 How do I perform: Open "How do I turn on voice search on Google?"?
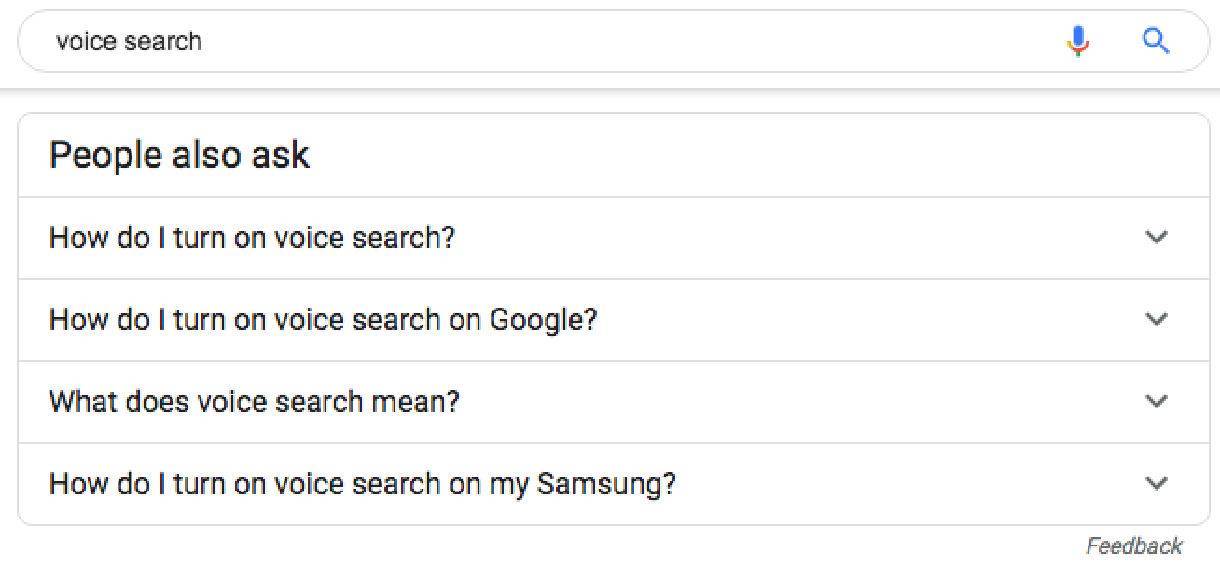[x=322, y=320]
